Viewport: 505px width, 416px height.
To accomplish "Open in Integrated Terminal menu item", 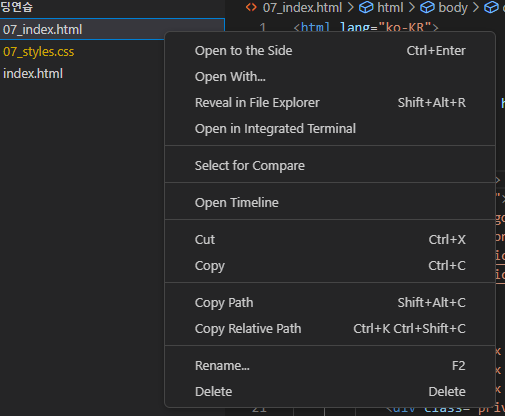I will coord(330,129).
